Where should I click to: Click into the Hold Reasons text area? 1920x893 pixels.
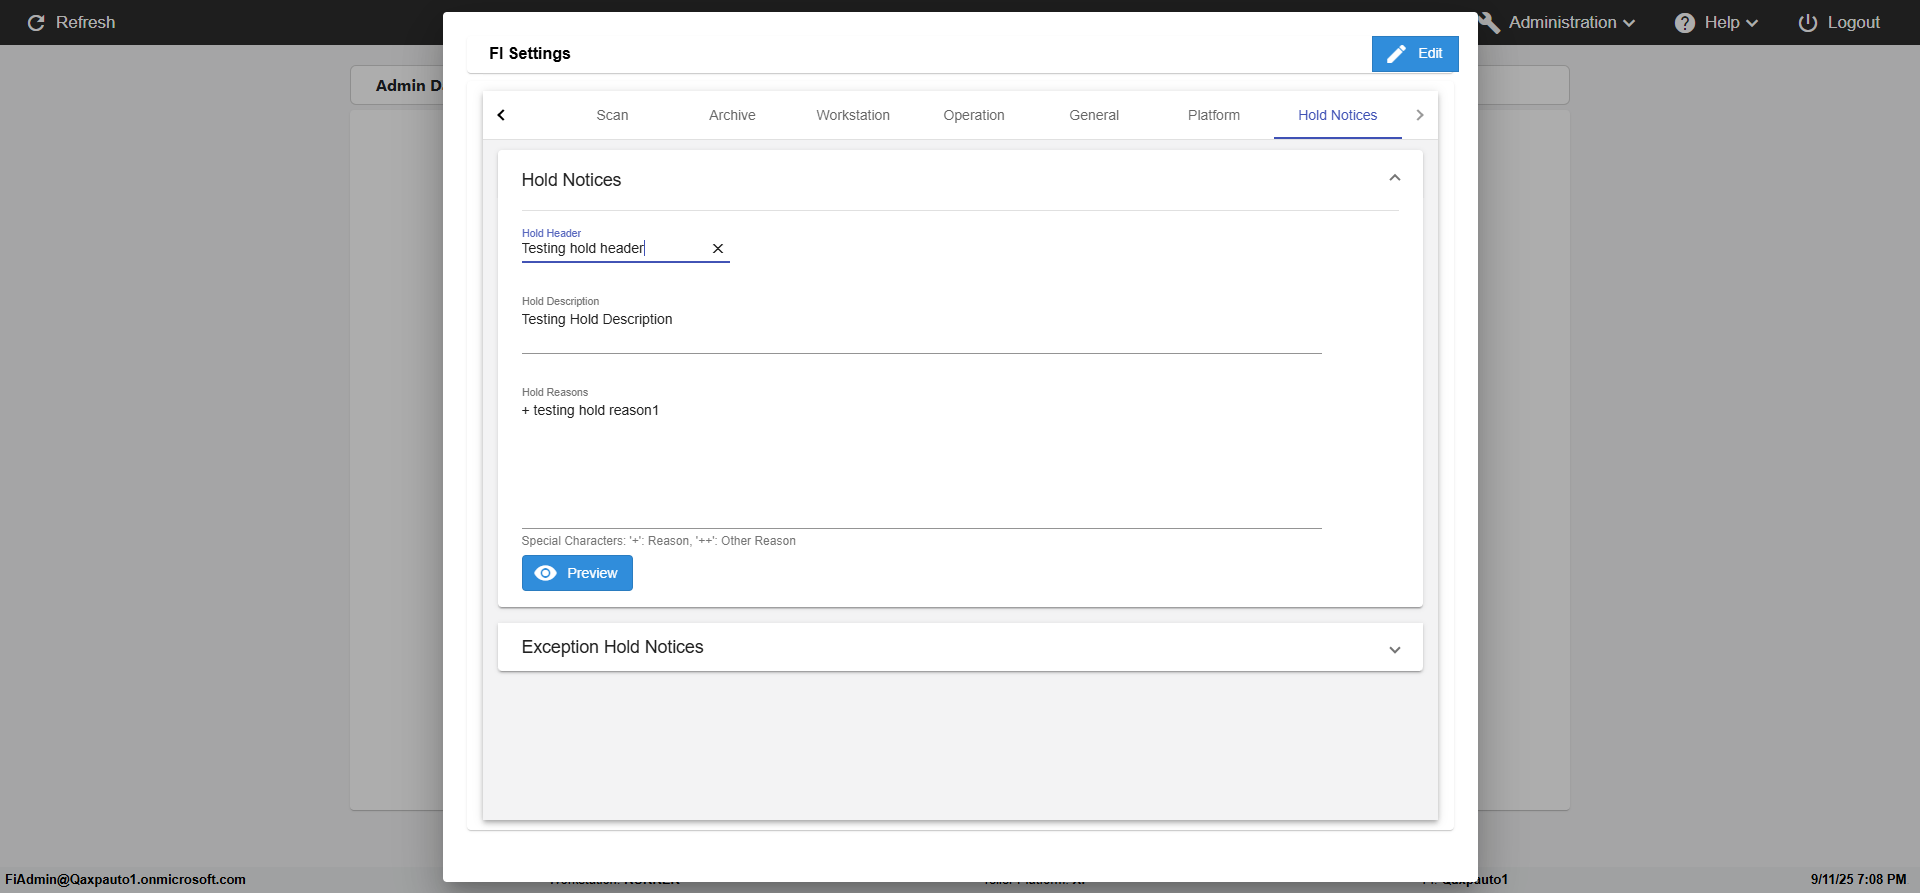[920, 460]
